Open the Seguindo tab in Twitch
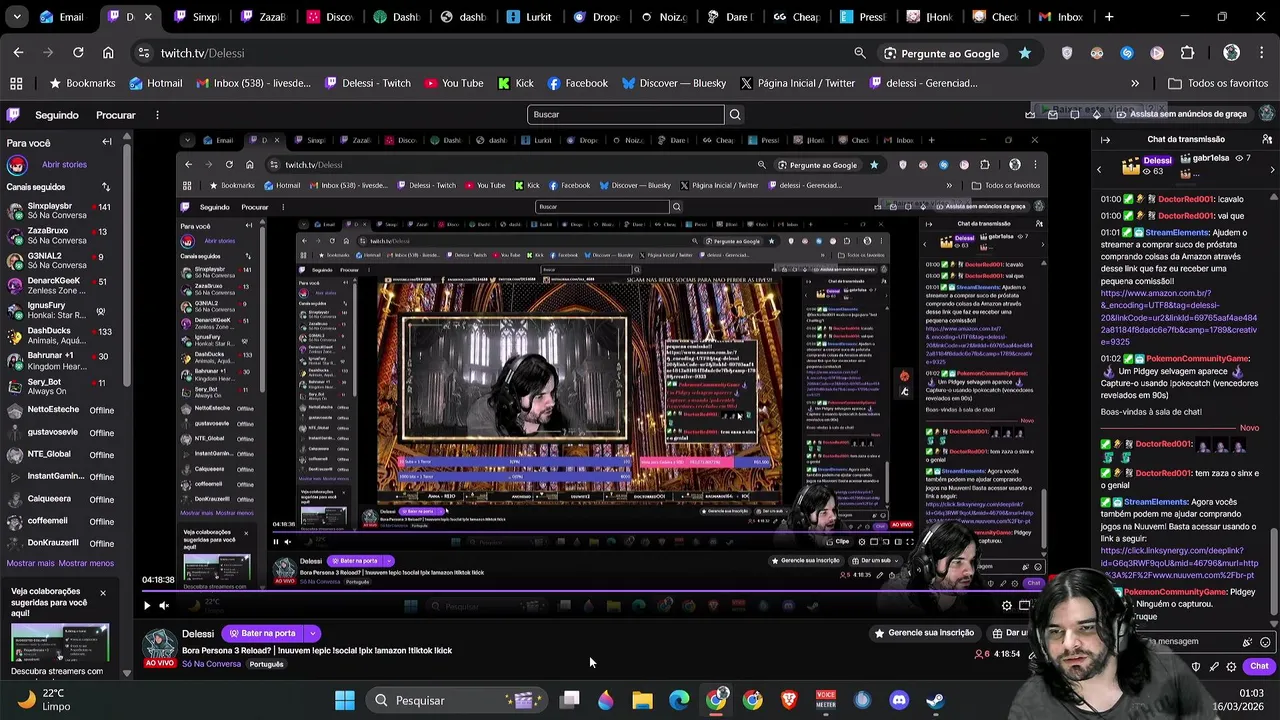 57,115
